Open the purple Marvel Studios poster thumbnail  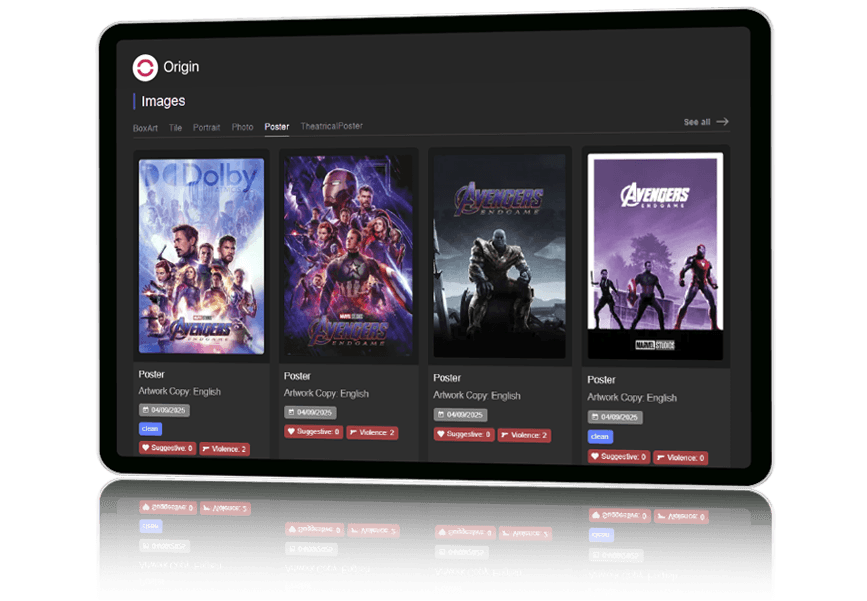pos(655,257)
